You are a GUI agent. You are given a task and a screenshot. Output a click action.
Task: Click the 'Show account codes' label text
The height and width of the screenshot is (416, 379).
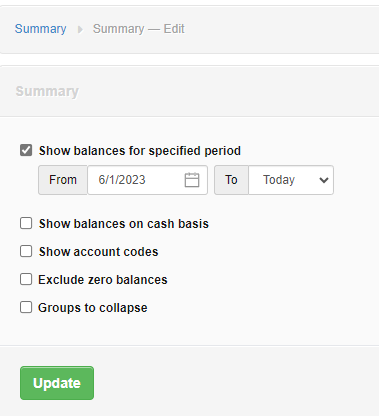(98, 252)
